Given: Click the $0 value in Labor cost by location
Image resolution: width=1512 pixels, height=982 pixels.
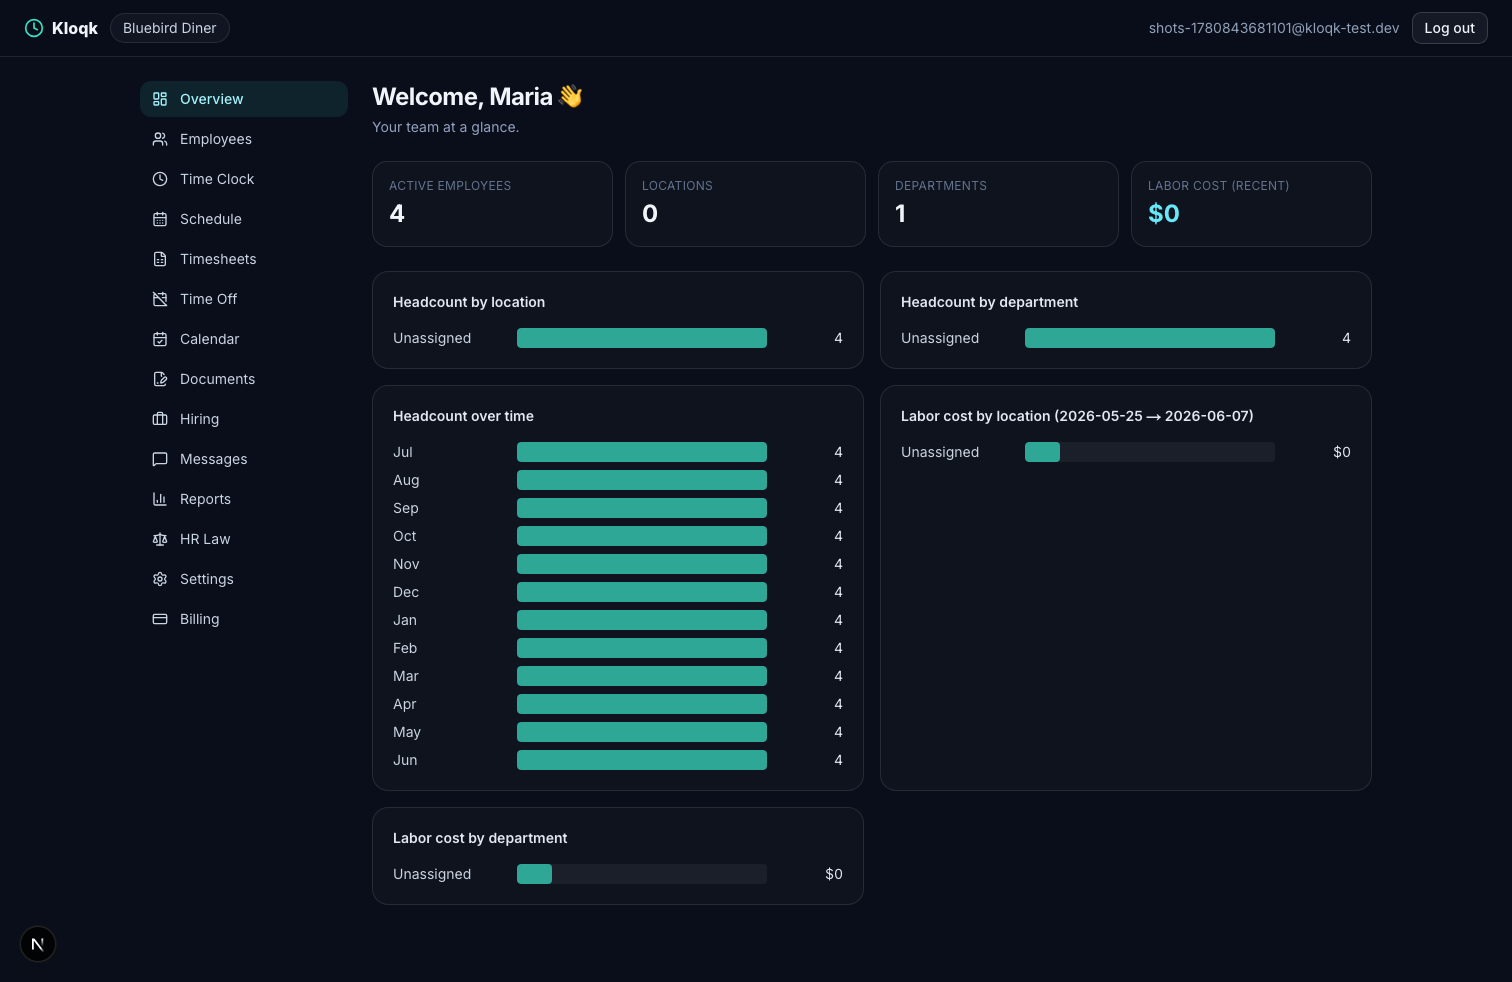Looking at the screenshot, I should 1342,452.
